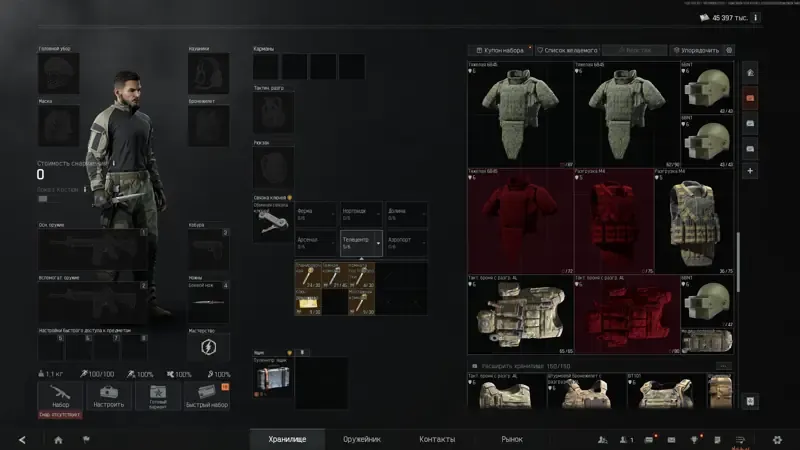800x450 pixels.
Task: Switch to the Рынок tab
Action: 512,439
